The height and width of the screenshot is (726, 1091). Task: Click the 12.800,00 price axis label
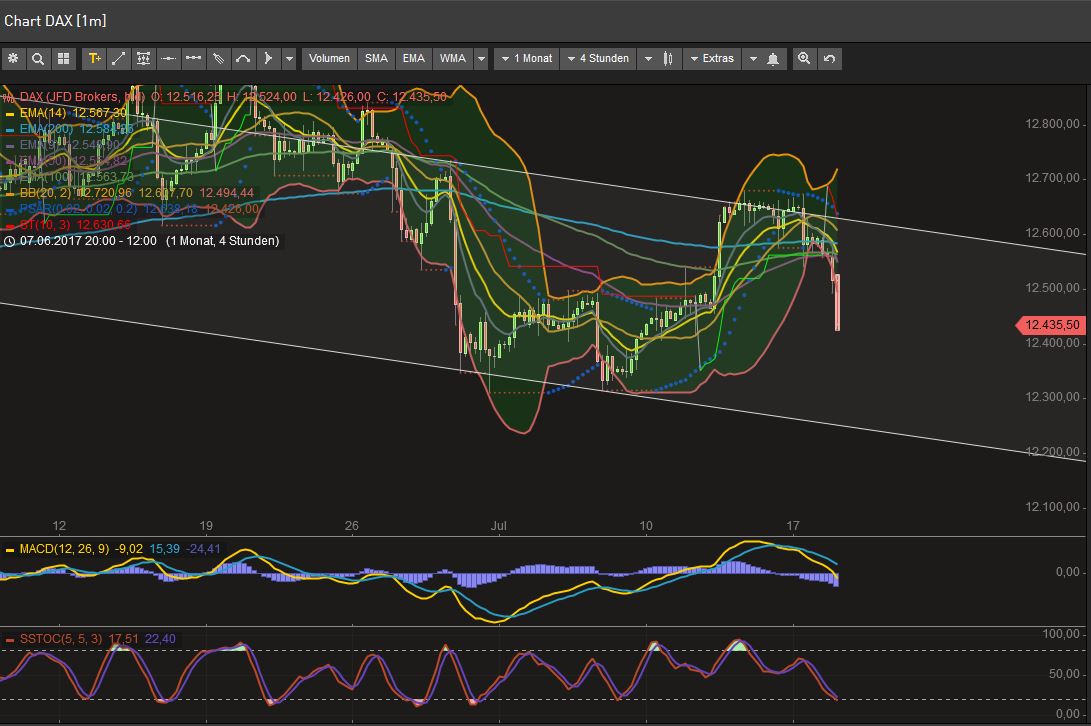pos(1052,124)
